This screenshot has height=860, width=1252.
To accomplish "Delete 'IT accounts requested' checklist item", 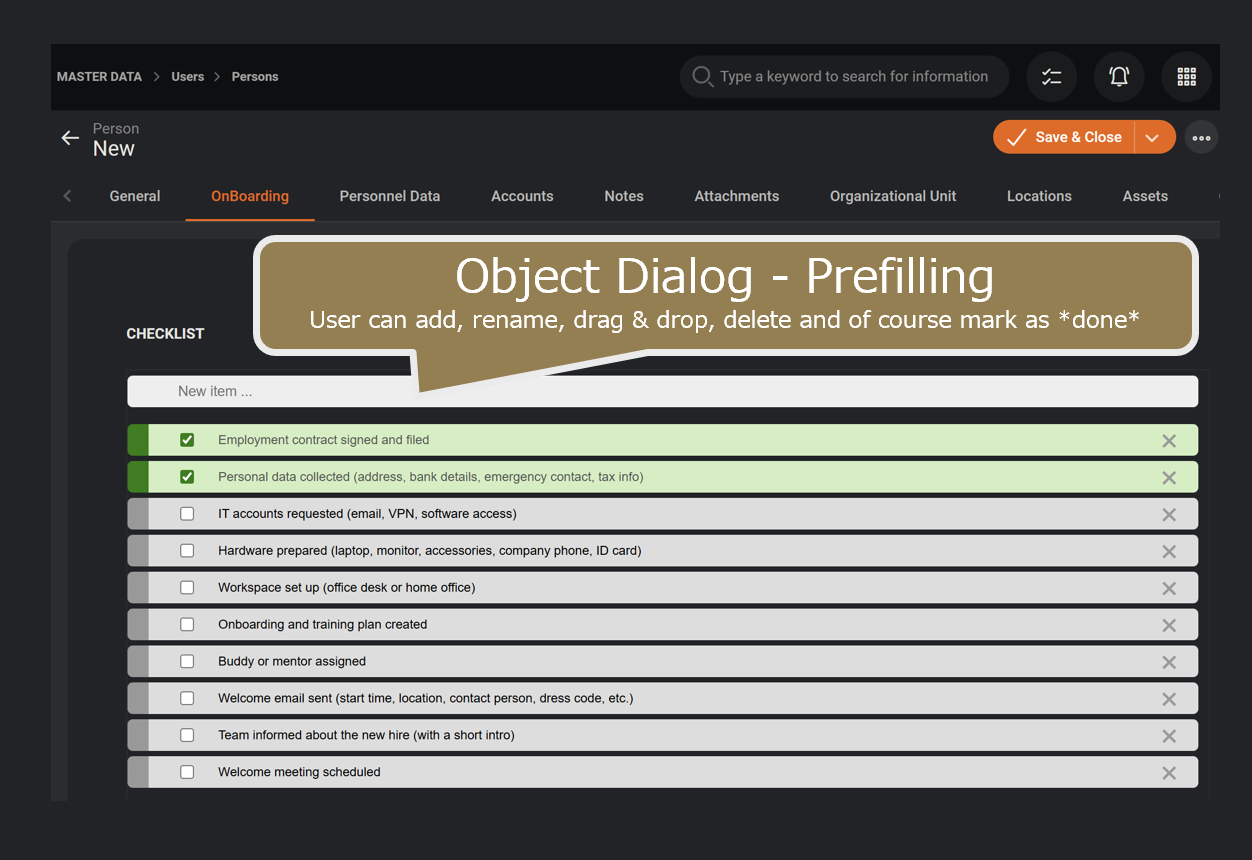I will (x=1169, y=515).
